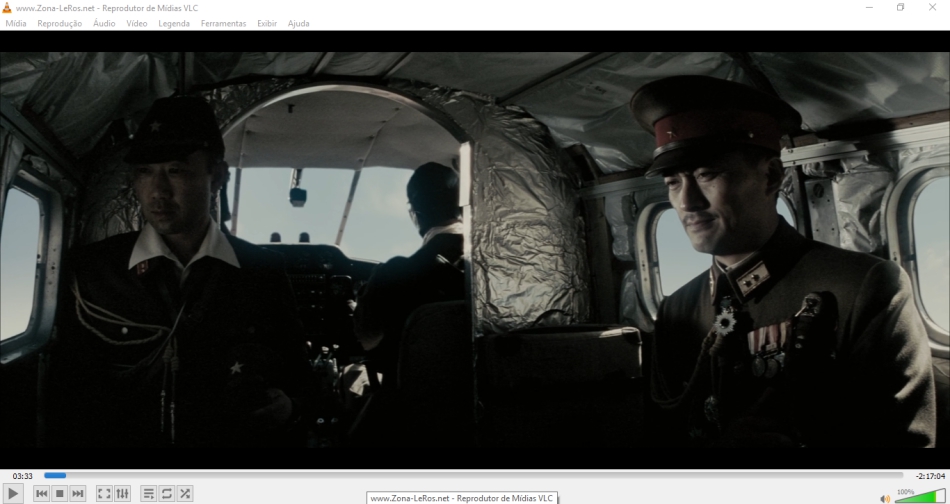
Task: Click elapsed time label 03:33
Action: pos(22,476)
